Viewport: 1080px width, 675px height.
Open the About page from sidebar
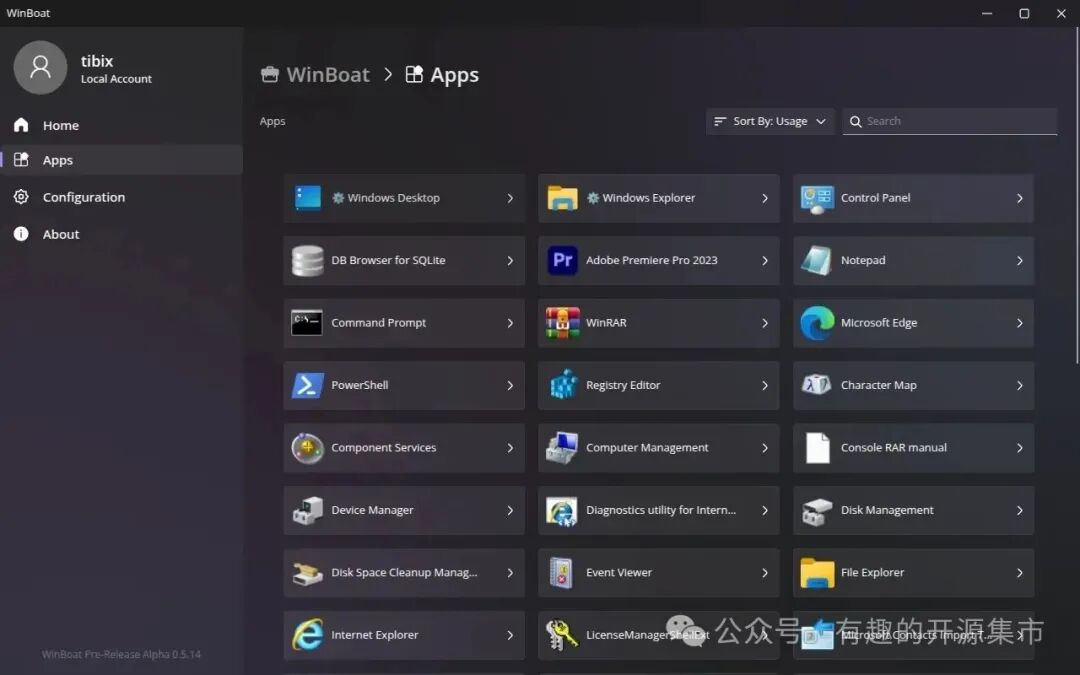point(60,234)
